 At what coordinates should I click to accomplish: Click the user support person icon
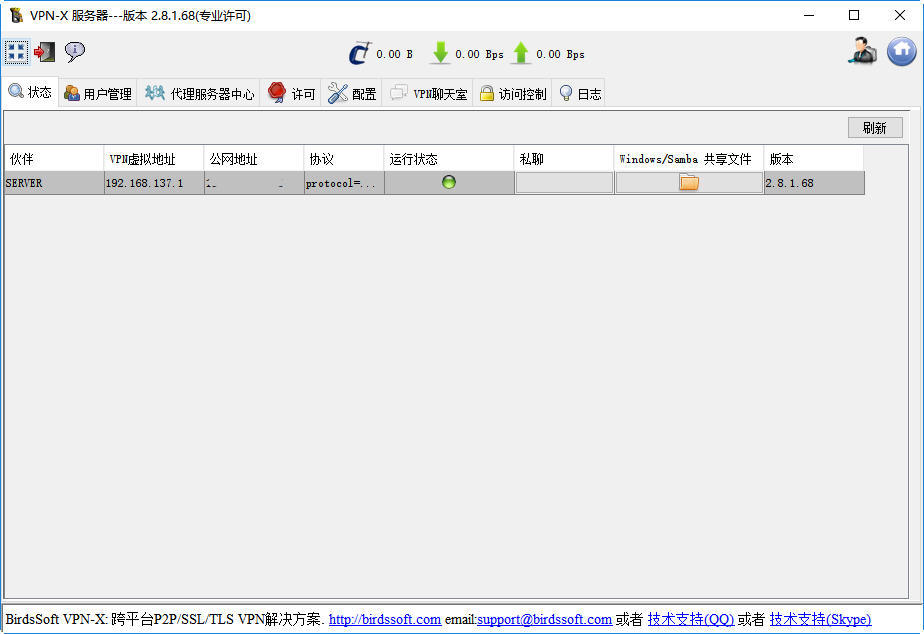coord(862,51)
